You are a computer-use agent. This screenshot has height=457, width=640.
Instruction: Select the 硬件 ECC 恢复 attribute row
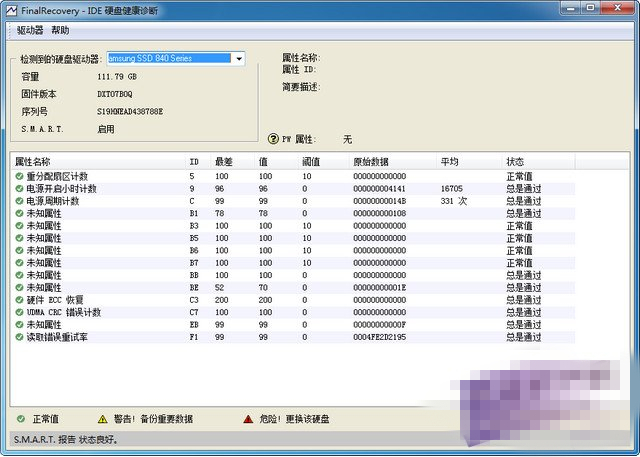tap(293, 300)
